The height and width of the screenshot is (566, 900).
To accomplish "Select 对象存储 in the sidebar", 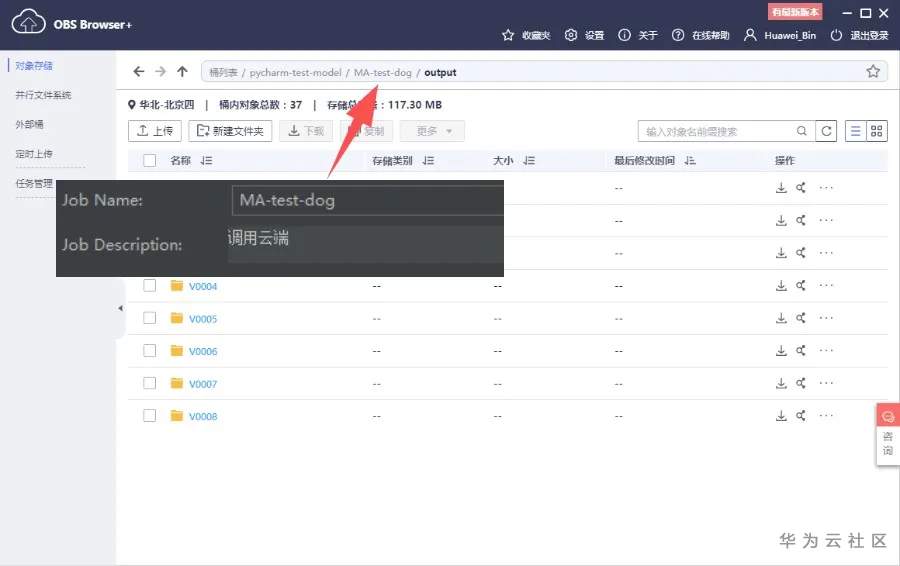I will 34,65.
